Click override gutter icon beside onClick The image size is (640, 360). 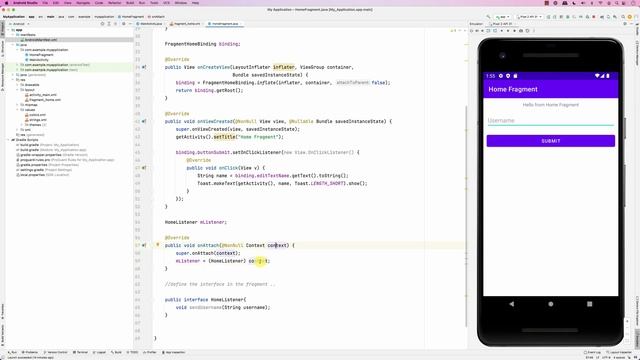click(144, 168)
